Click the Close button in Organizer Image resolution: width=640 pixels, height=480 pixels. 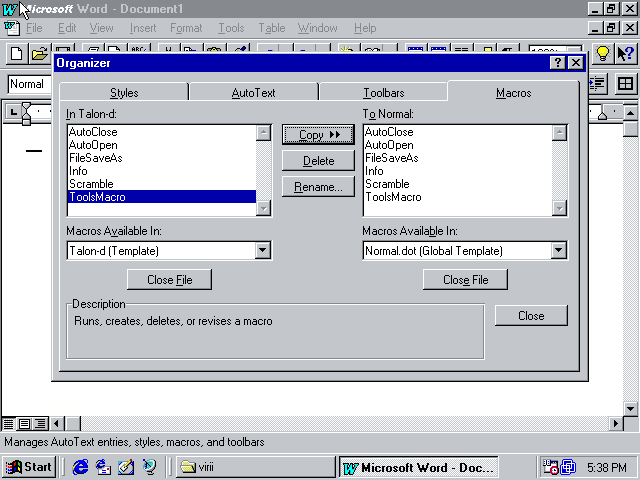[x=531, y=316]
